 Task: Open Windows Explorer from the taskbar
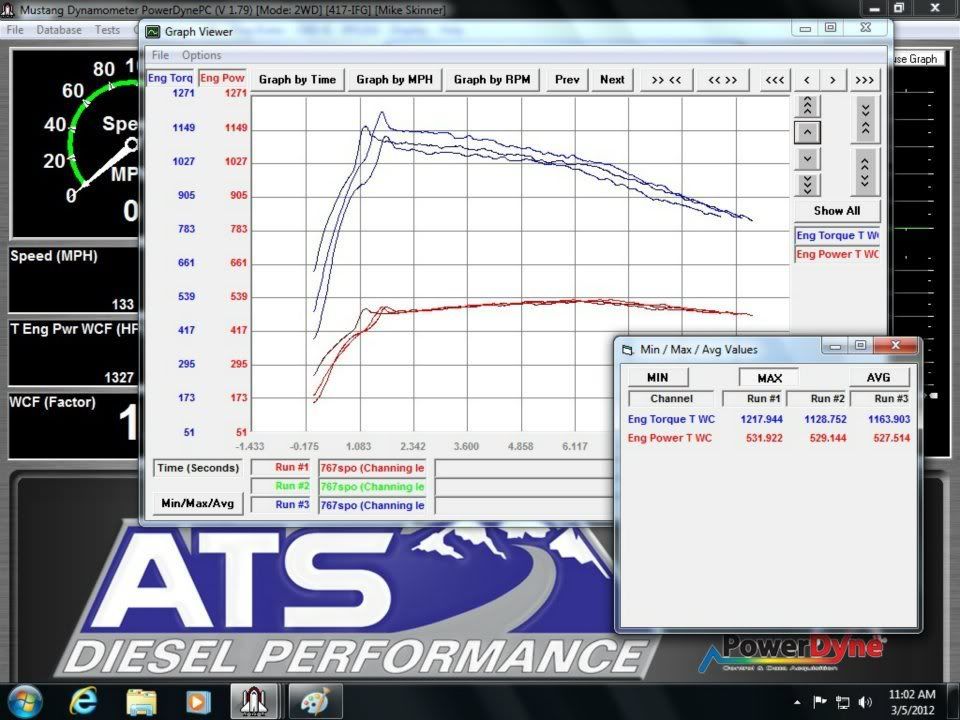pyautogui.click(x=141, y=702)
